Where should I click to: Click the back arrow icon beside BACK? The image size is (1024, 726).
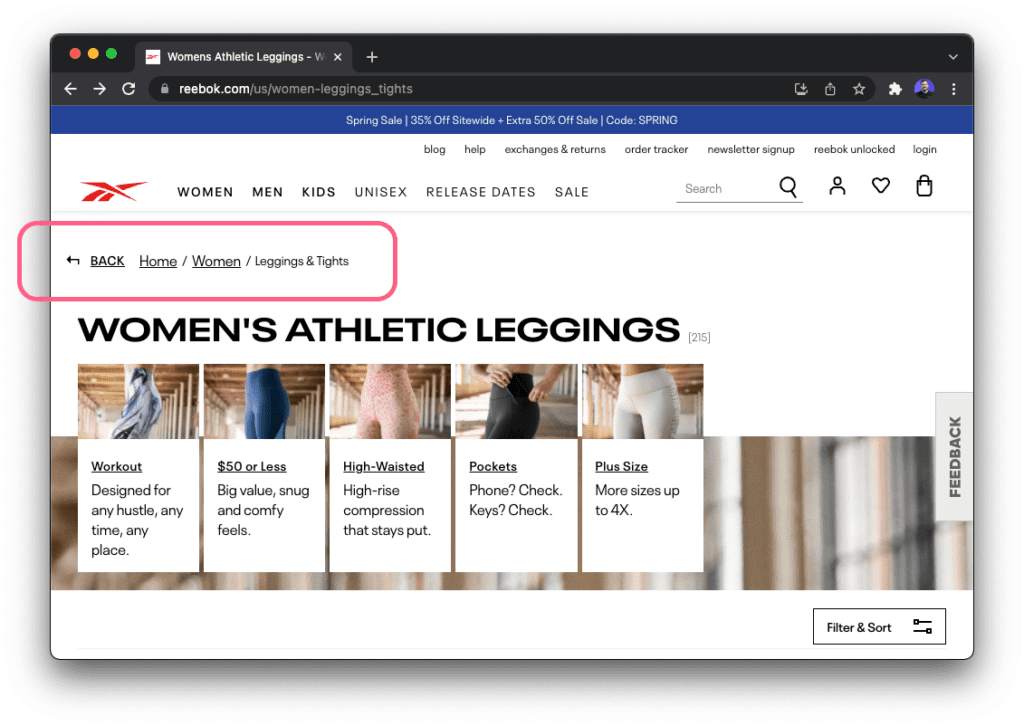[x=73, y=260]
